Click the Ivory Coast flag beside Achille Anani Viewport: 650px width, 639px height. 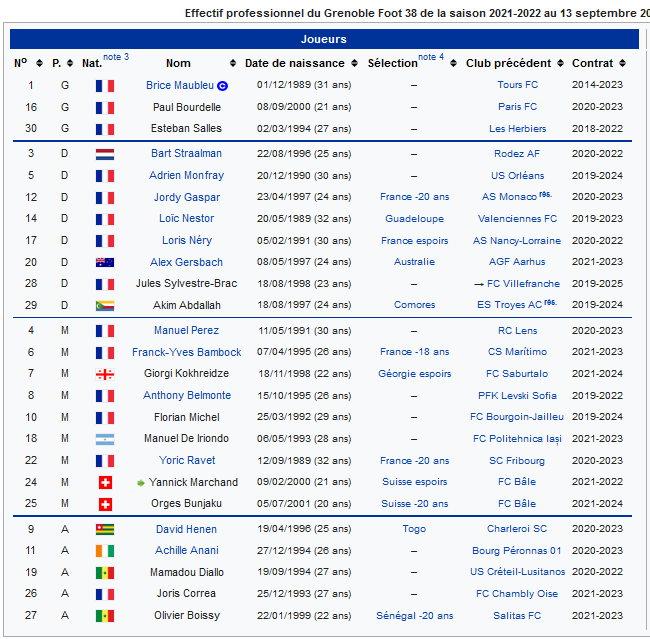pos(105,551)
